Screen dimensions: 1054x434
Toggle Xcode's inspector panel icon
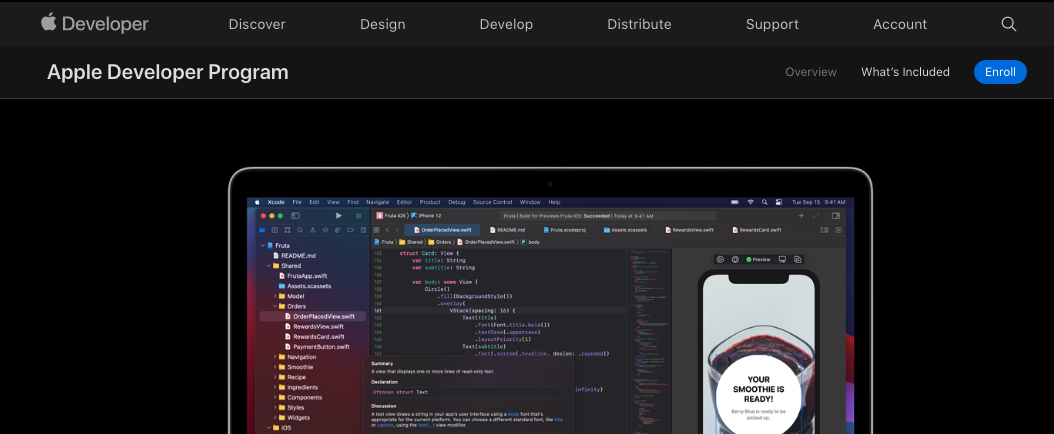click(836, 216)
